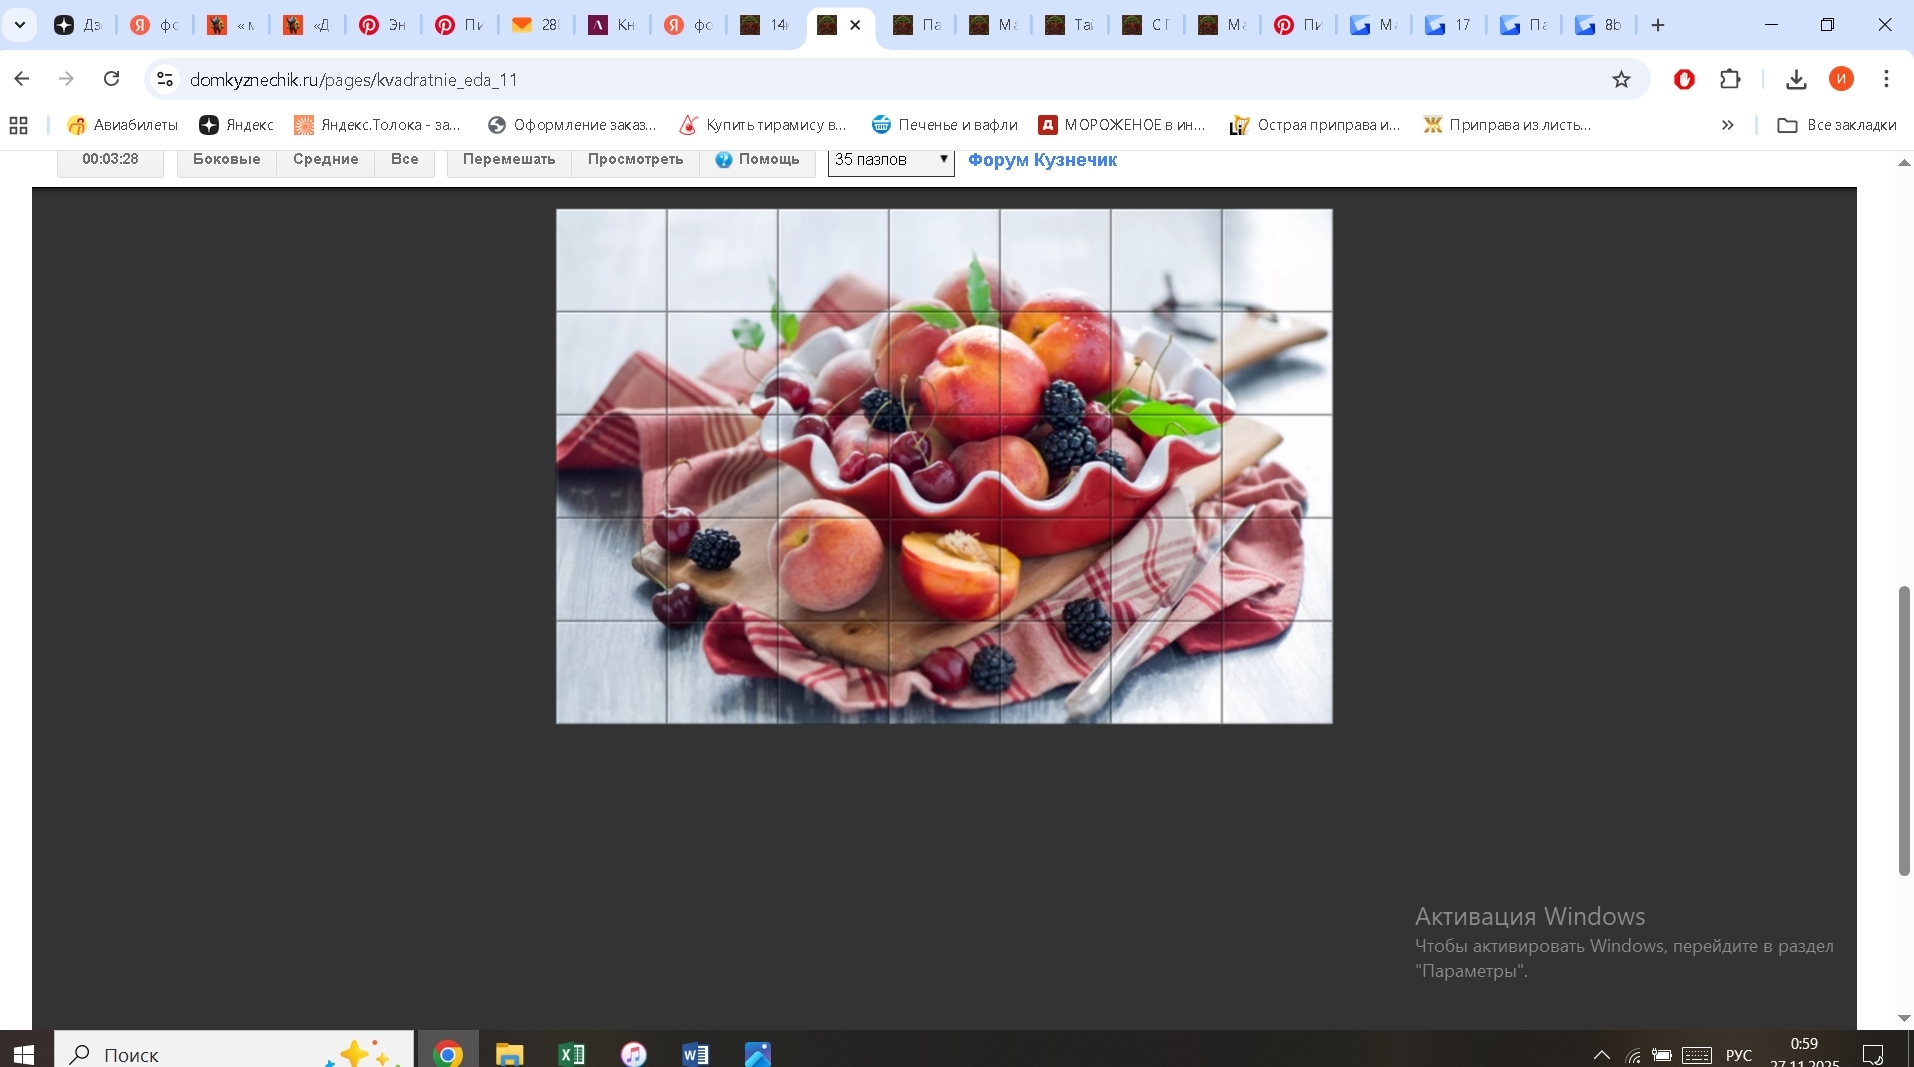Screen dimensions: 1914x1067
Task: Open the Помощь help button
Action: click(757, 160)
